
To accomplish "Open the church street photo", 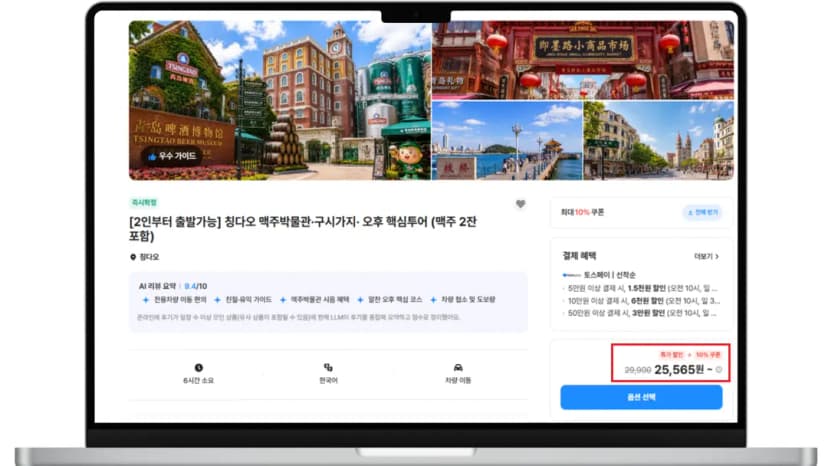I will click(x=658, y=141).
